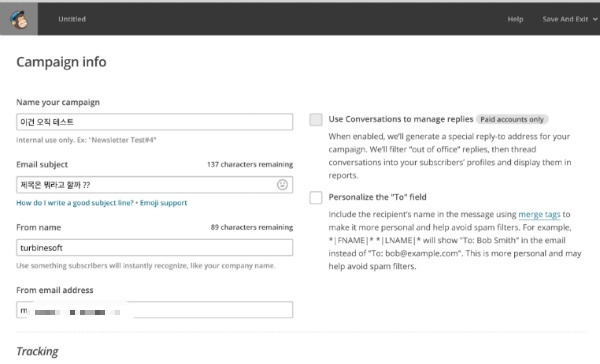600x364 pixels.
Task: Focus the Name your campaign input field
Action: click(x=155, y=122)
